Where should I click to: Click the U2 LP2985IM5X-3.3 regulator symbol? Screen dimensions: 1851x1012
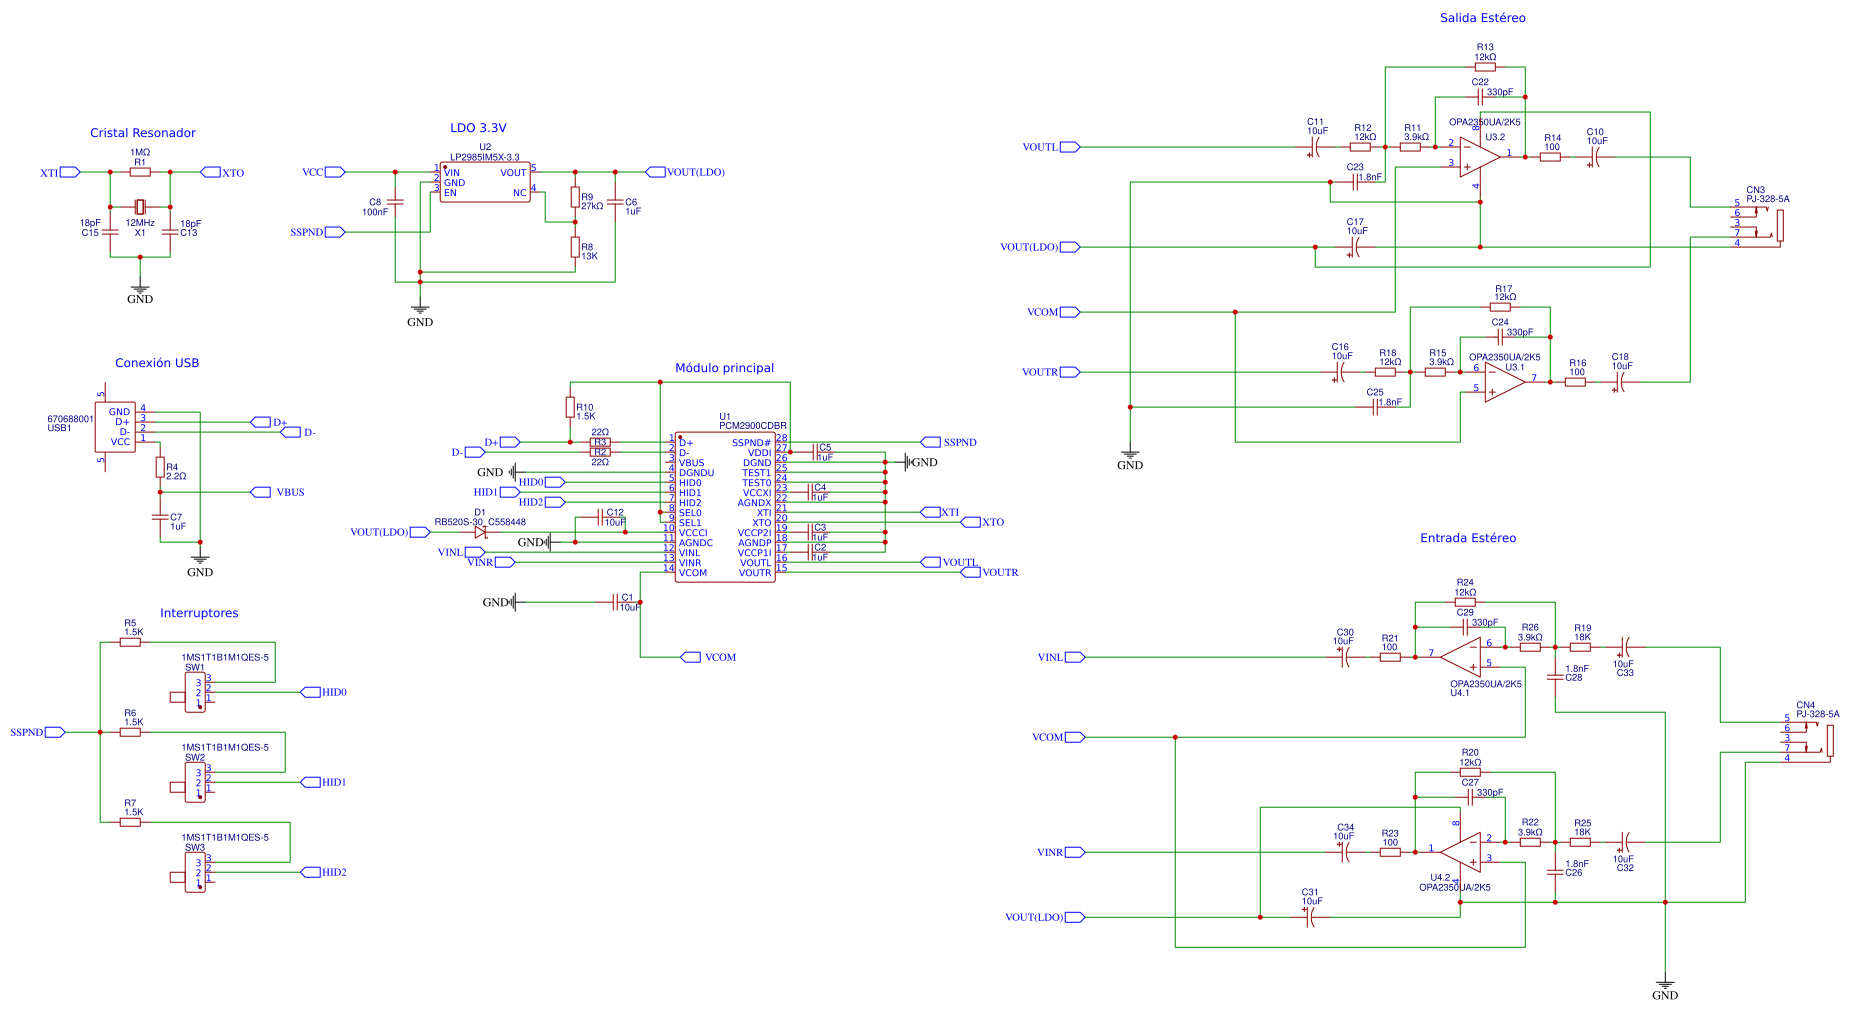pyautogui.click(x=485, y=182)
